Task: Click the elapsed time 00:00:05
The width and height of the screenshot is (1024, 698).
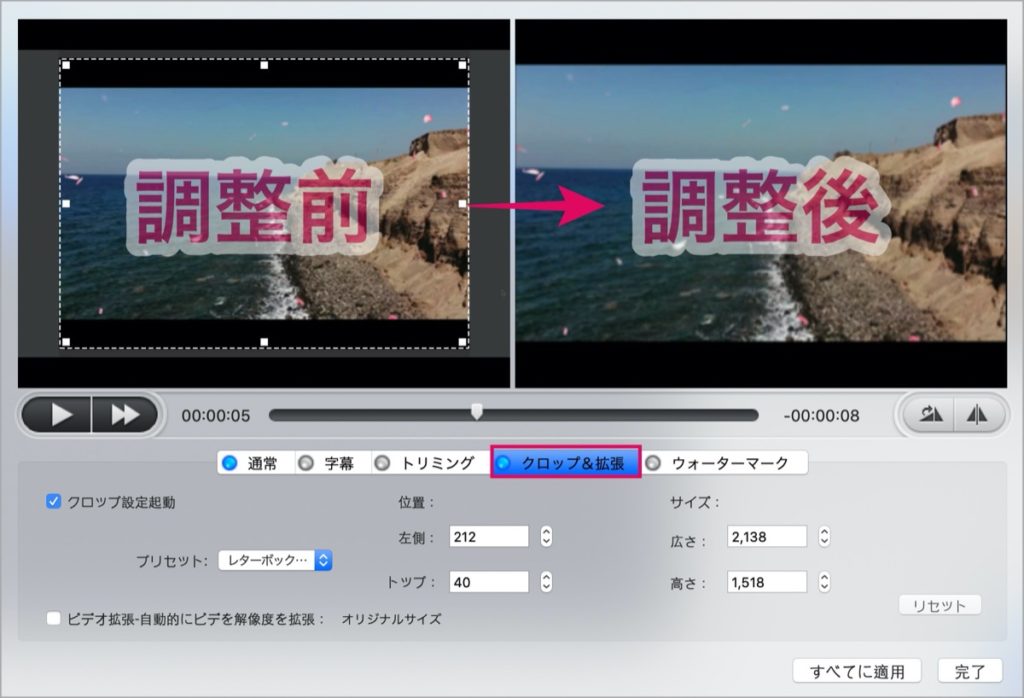Action: (216, 416)
